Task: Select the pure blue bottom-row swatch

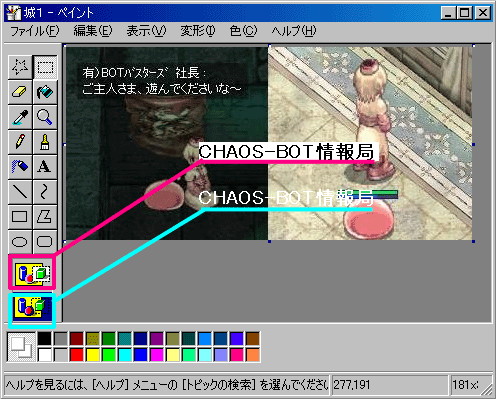Action: (141, 355)
